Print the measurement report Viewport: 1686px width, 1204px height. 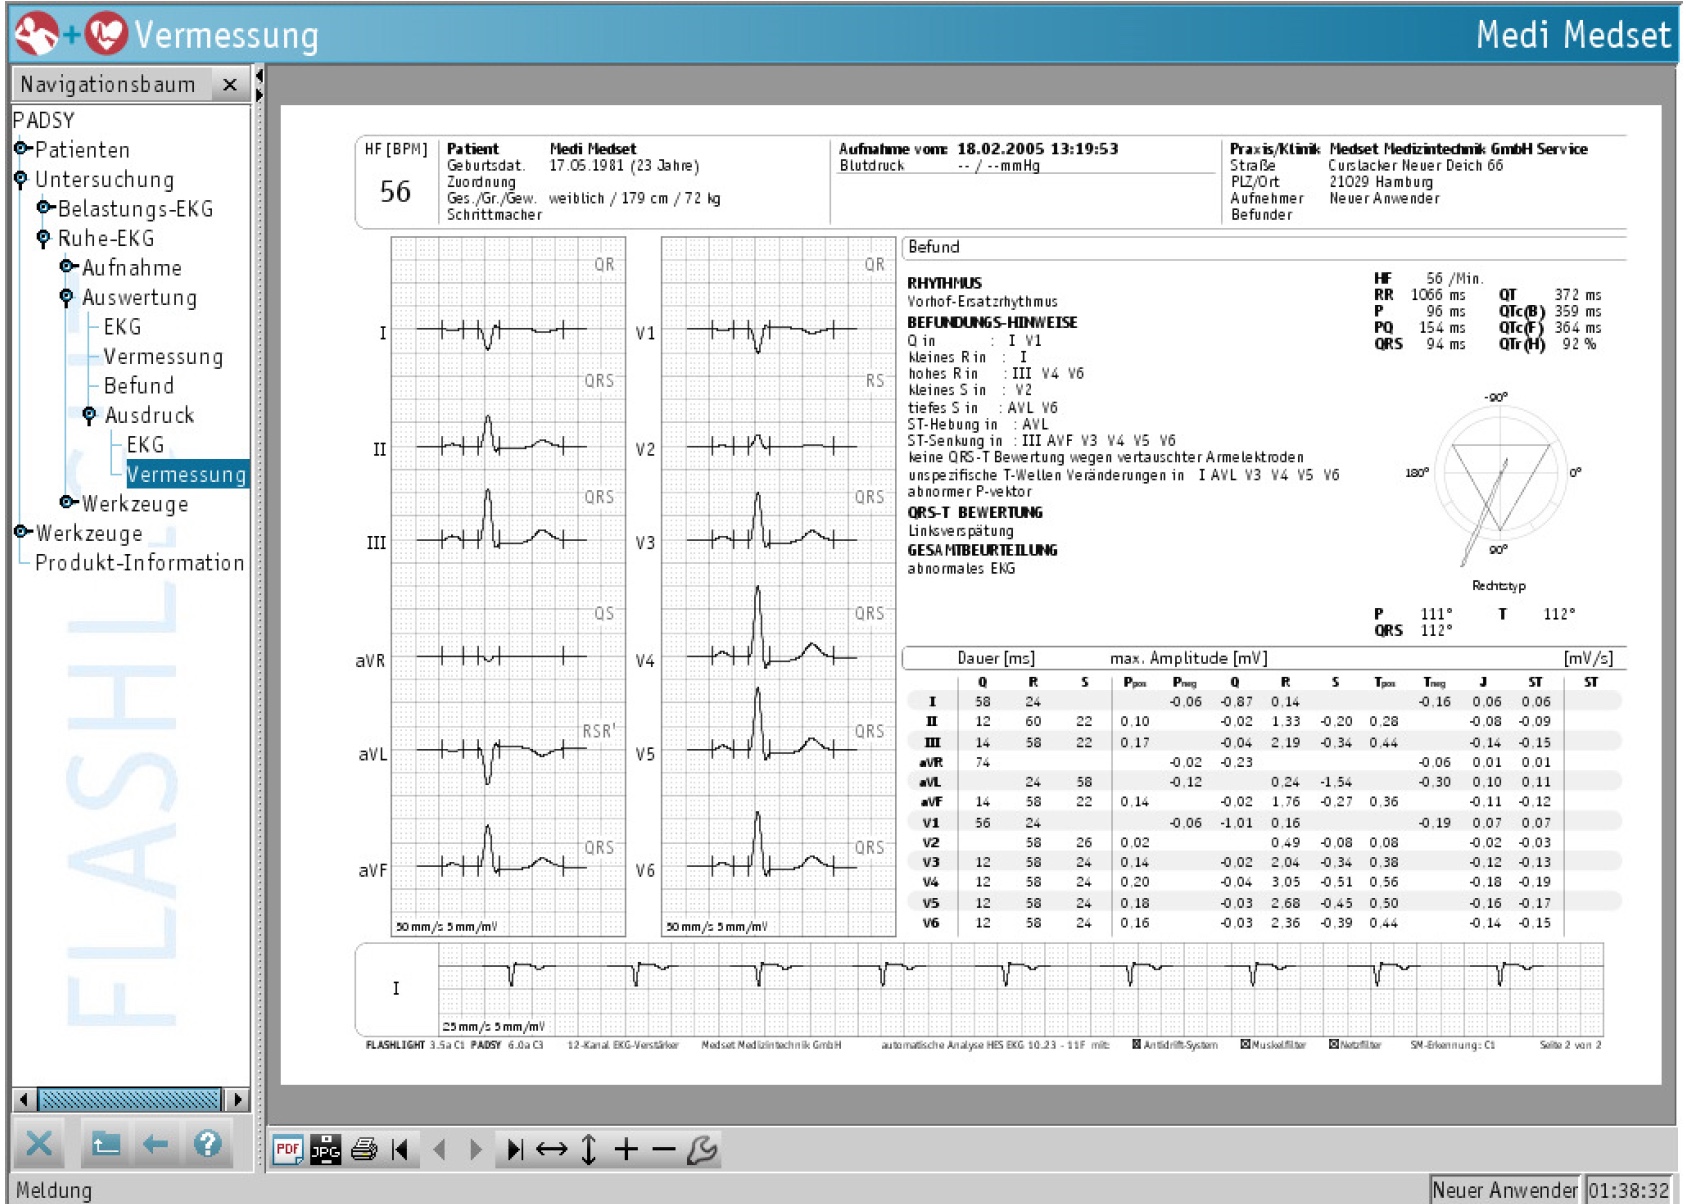pyautogui.click(x=364, y=1149)
